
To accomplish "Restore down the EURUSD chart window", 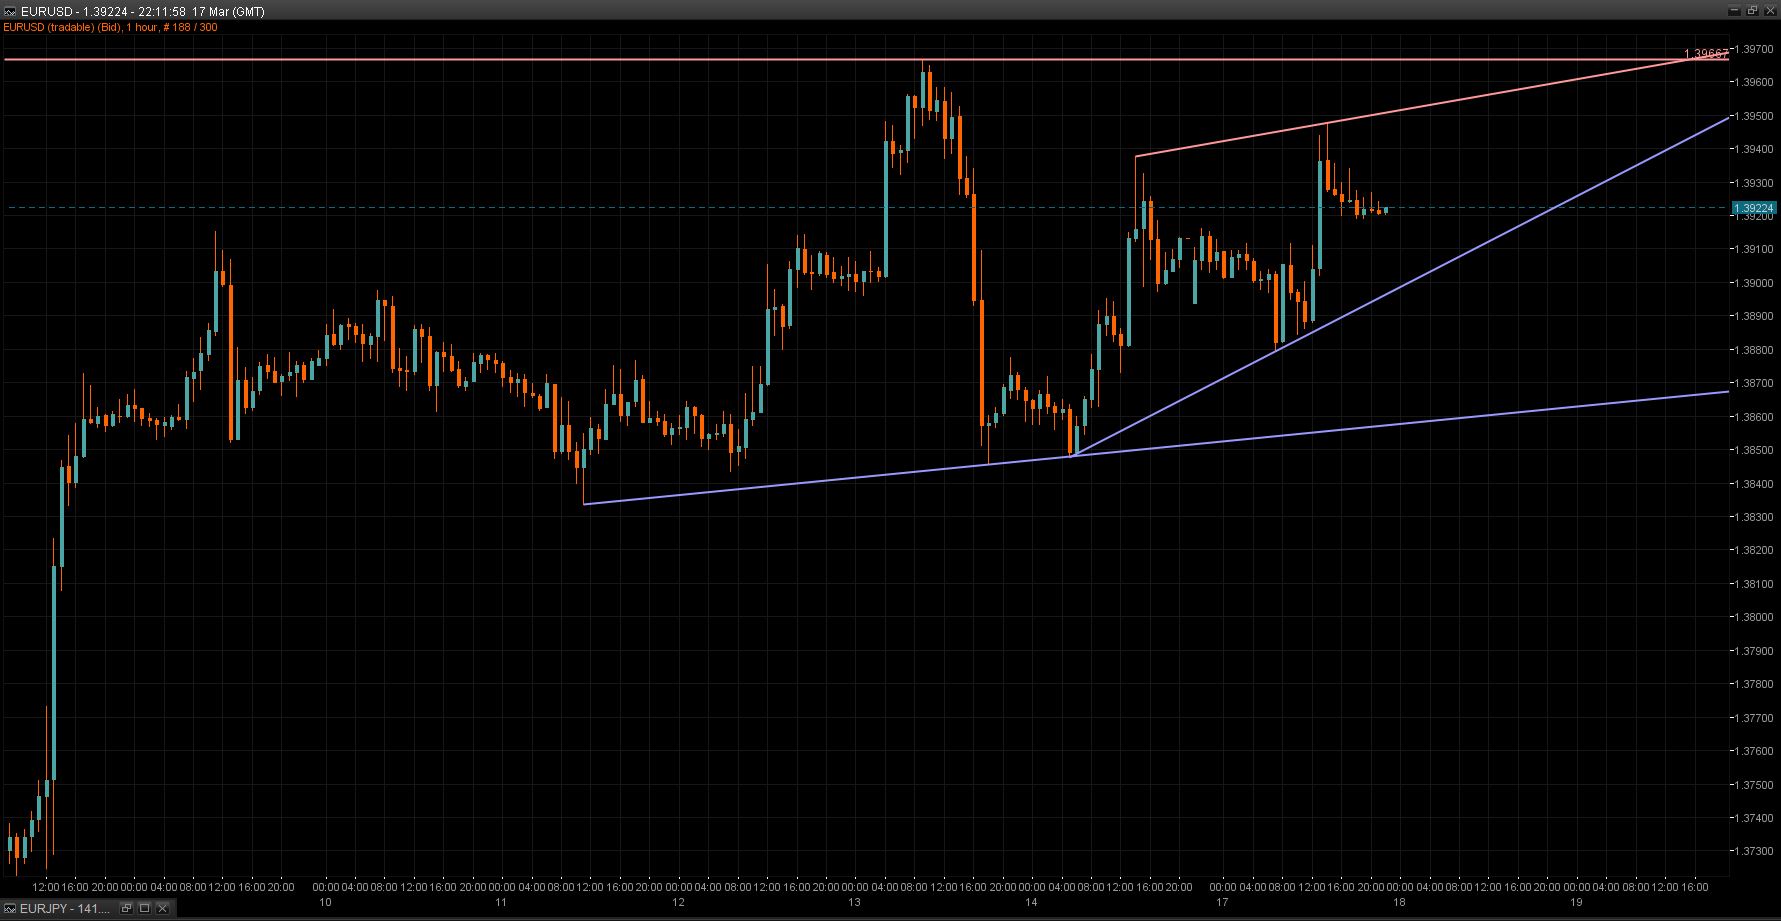I will [1750, 10].
